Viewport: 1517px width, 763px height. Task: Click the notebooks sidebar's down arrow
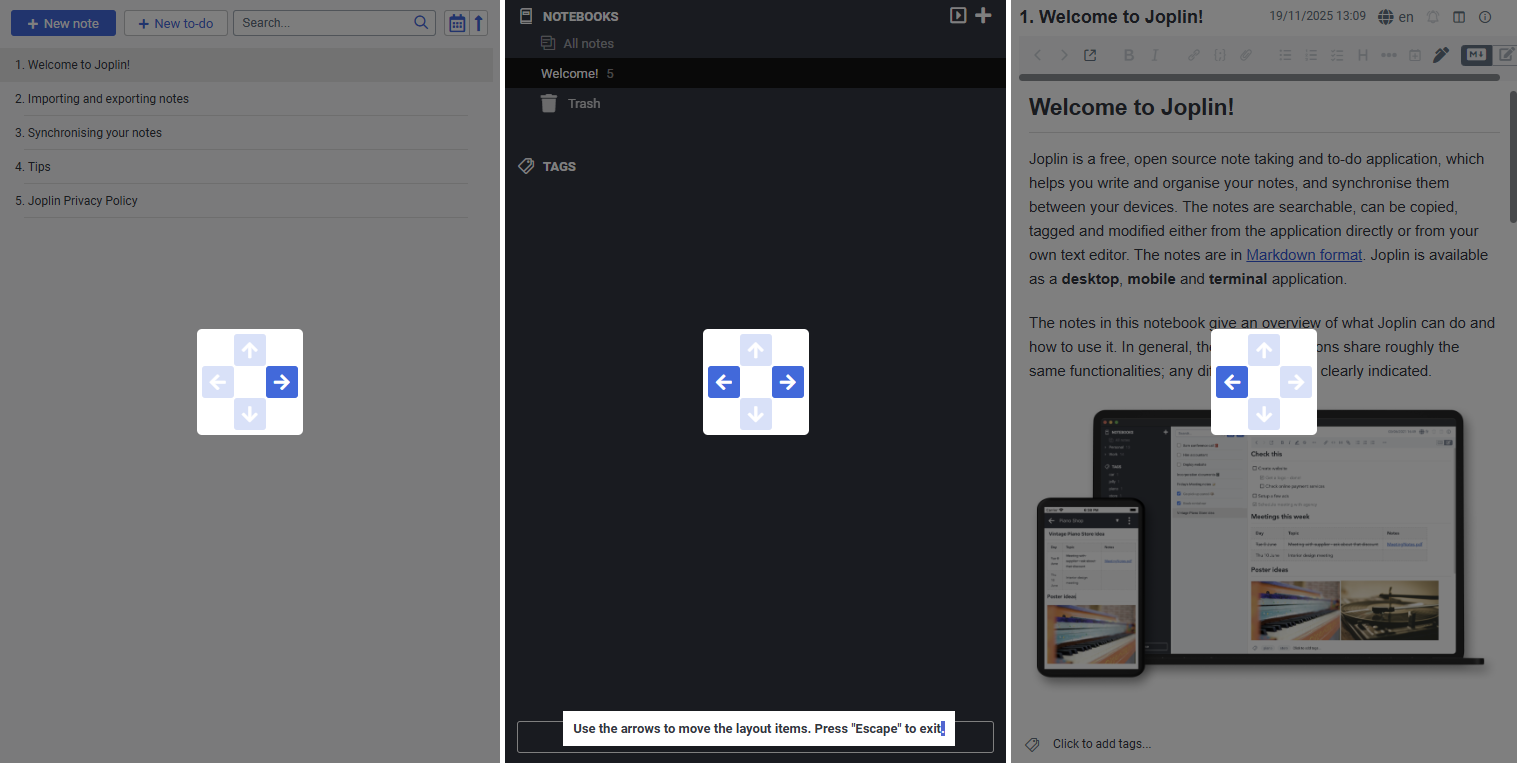coord(756,414)
